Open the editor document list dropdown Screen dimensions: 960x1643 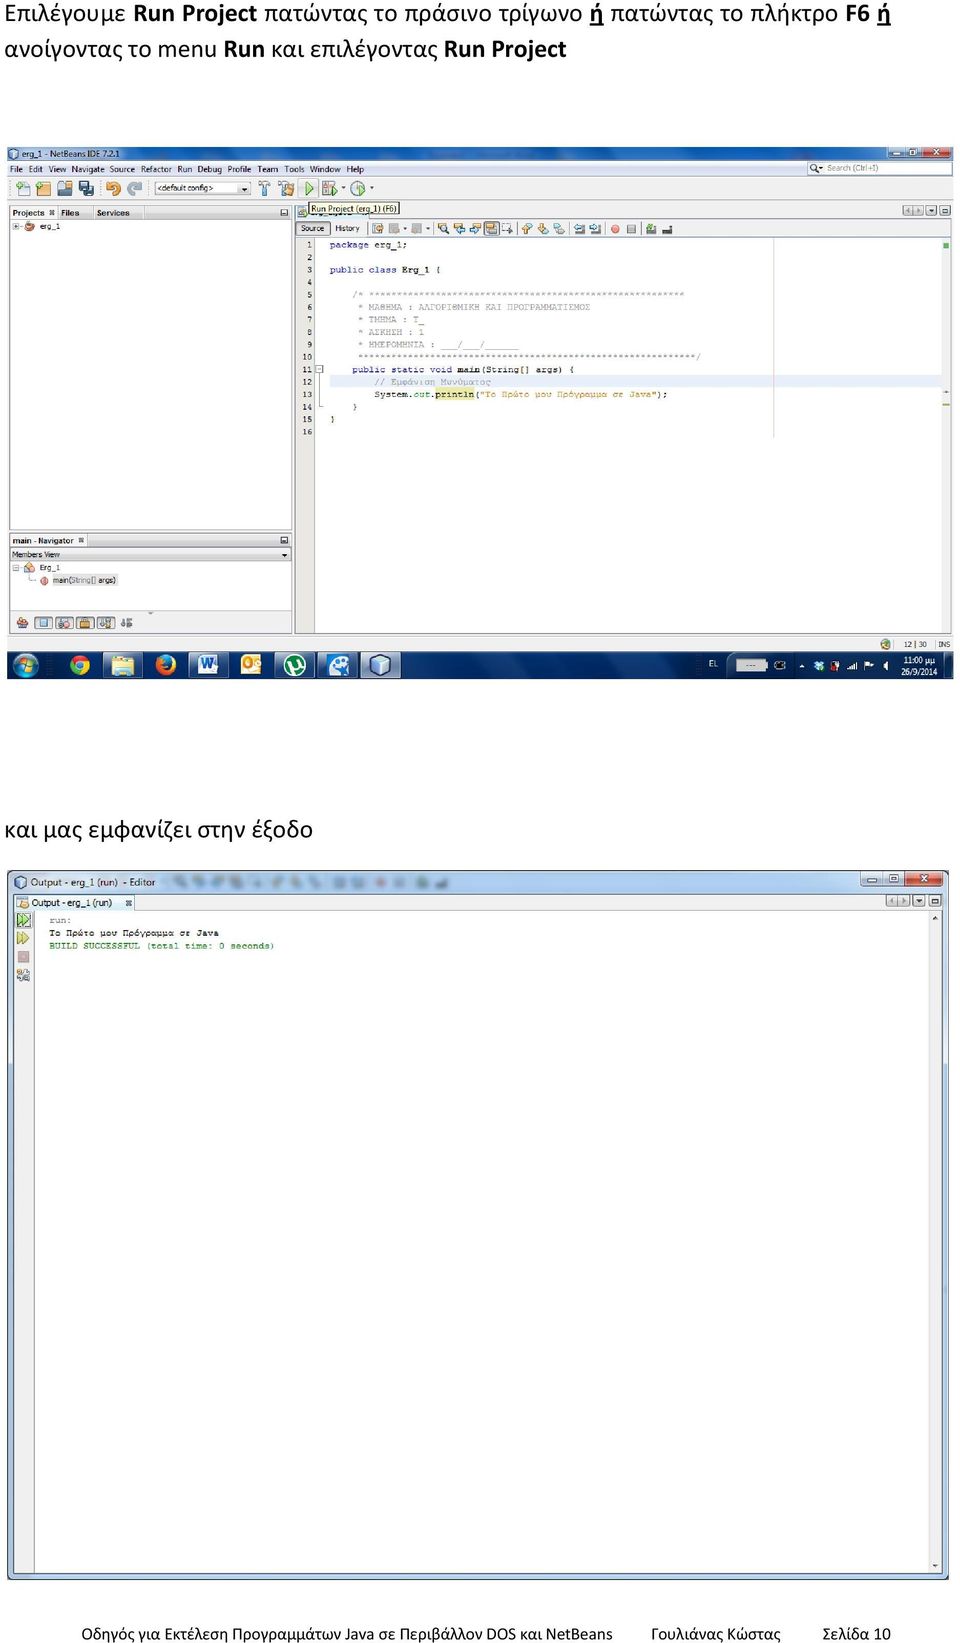tap(931, 211)
